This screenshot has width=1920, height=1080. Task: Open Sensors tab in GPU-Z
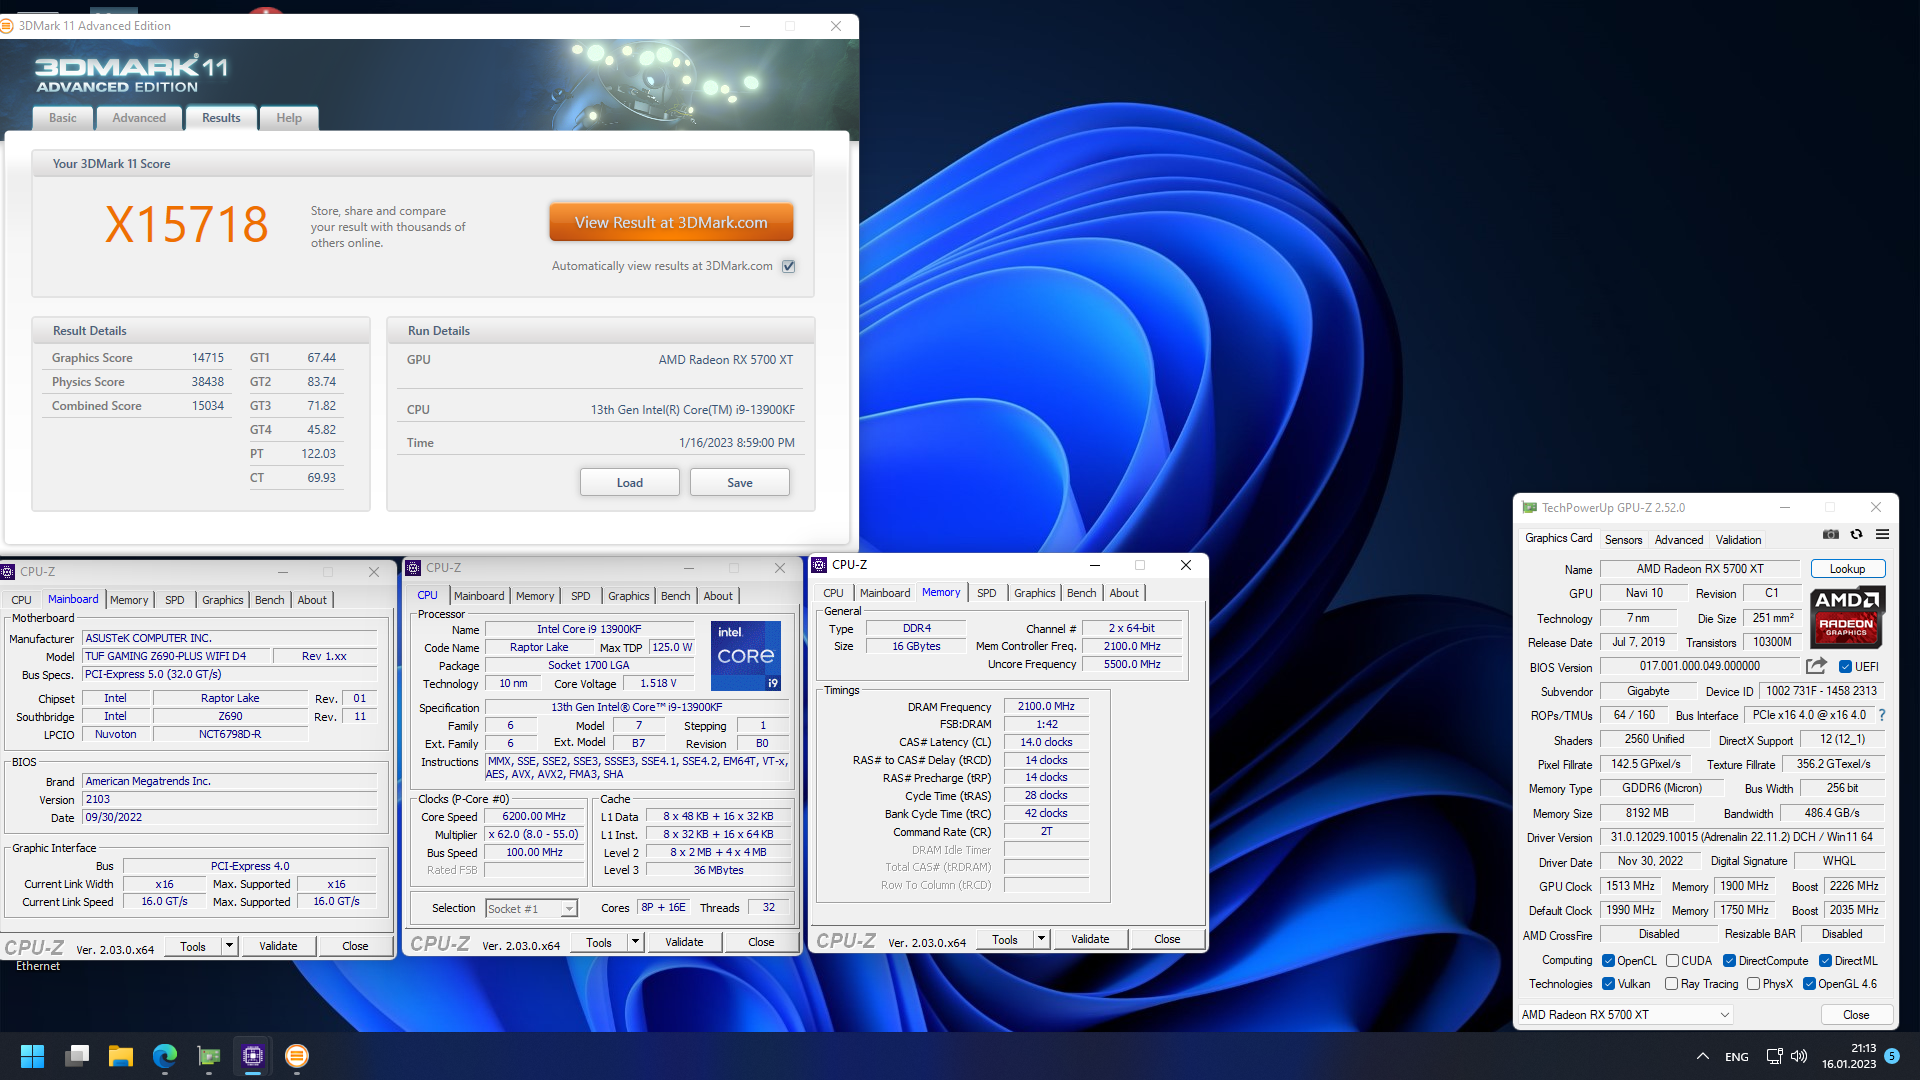pyautogui.click(x=1623, y=540)
